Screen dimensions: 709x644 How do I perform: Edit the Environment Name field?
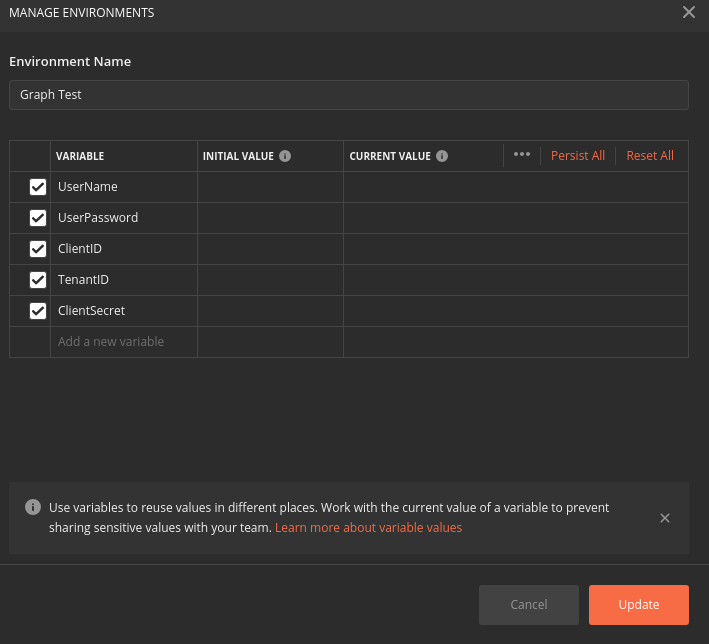tap(348, 95)
